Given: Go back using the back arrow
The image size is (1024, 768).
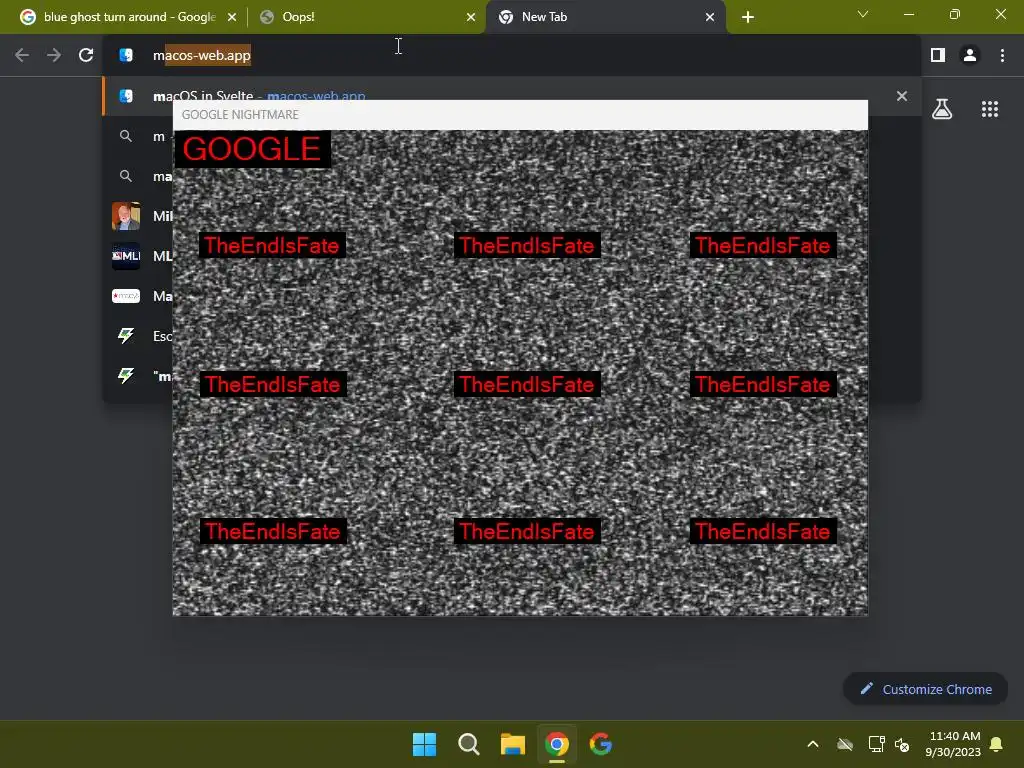Looking at the screenshot, I should pos(22,56).
